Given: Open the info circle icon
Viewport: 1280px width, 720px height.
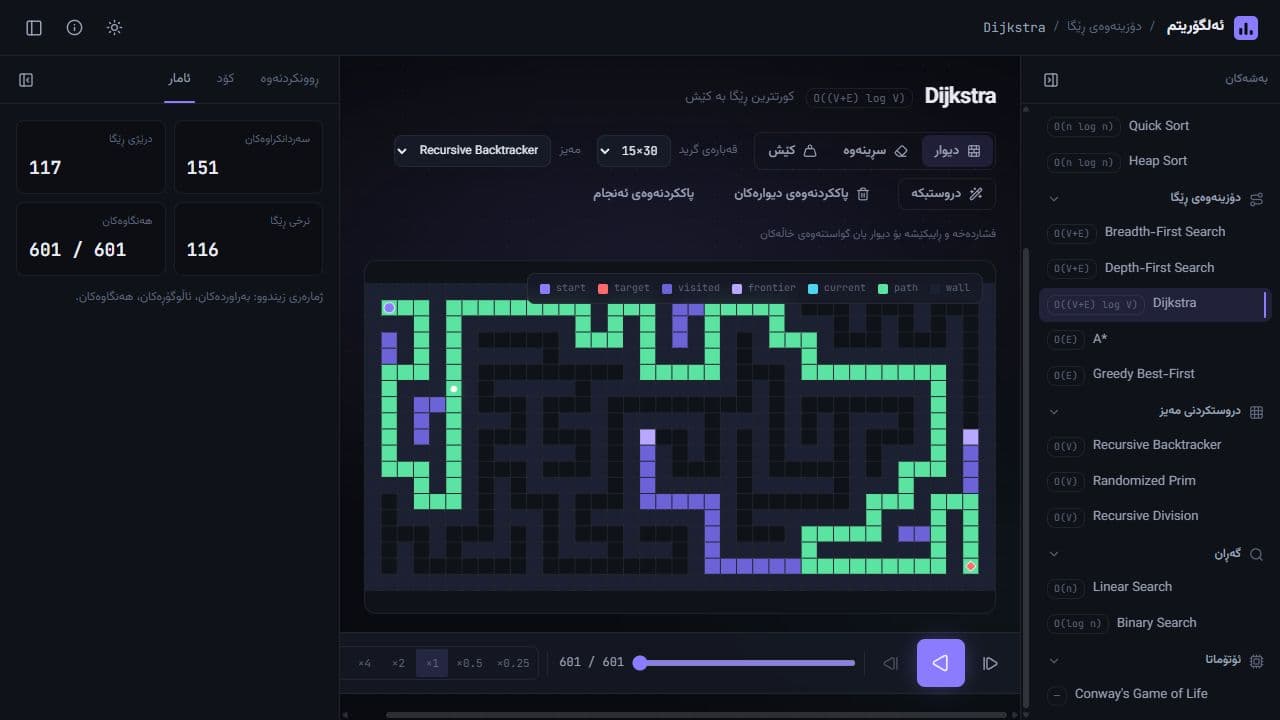Looking at the screenshot, I should (x=74, y=28).
